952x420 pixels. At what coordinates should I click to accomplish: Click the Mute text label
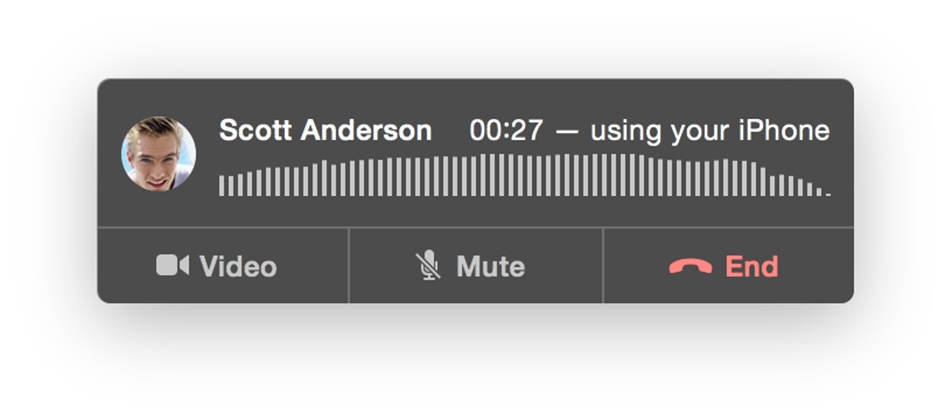pos(490,266)
